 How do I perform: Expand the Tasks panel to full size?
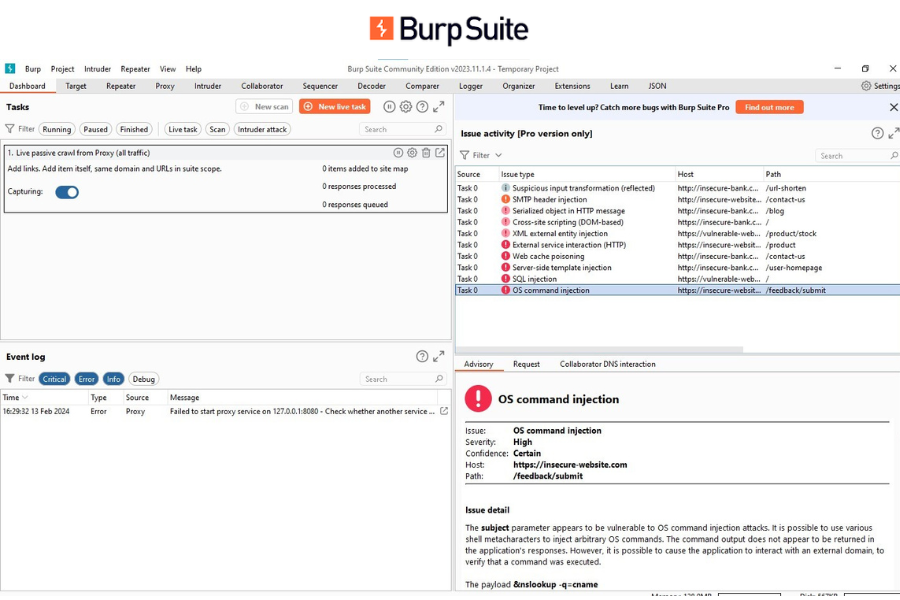439,107
